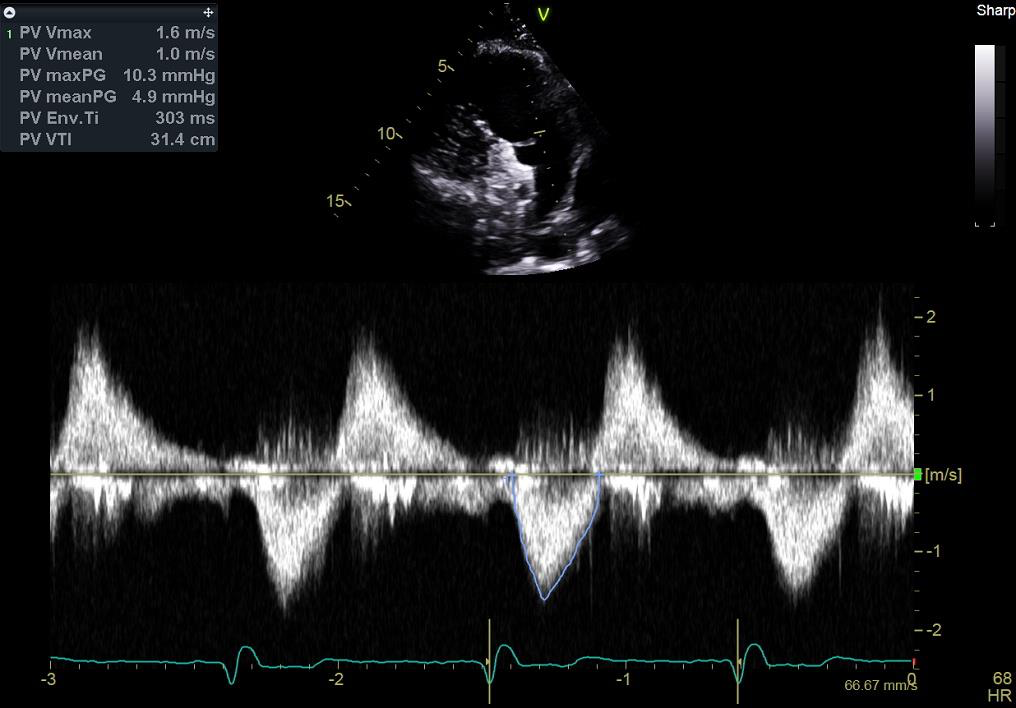This screenshot has width=1016, height=708.
Task: Click the red ECG marker at time zero
Action: point(913,662)
